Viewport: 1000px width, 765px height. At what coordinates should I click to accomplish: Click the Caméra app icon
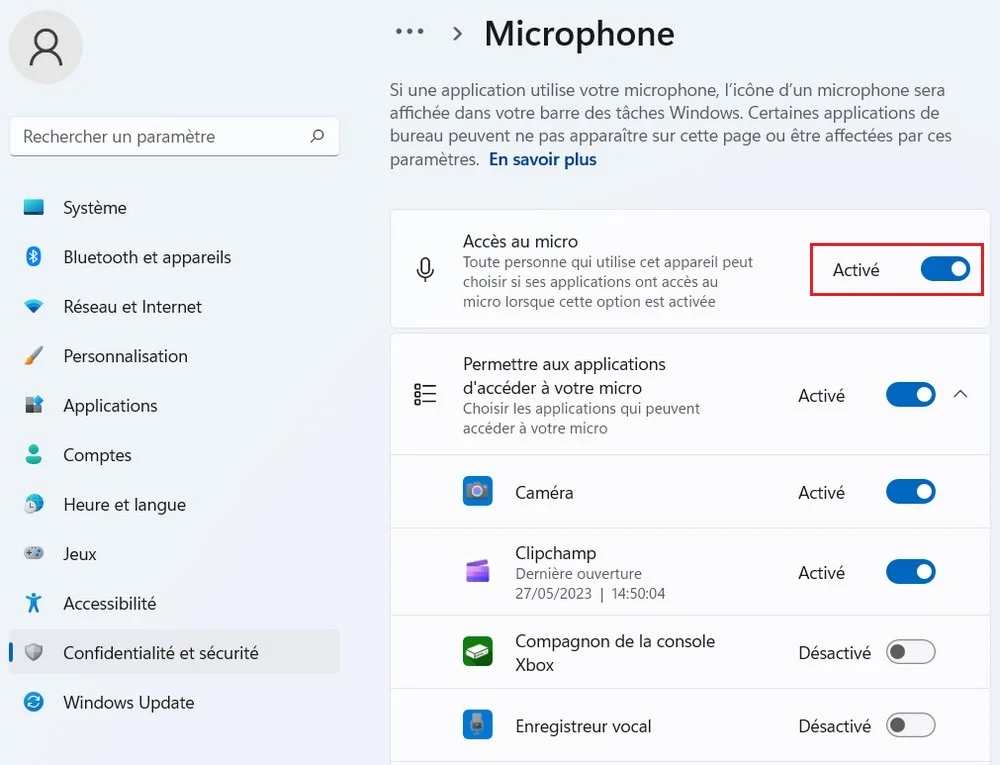click(478, 491)
